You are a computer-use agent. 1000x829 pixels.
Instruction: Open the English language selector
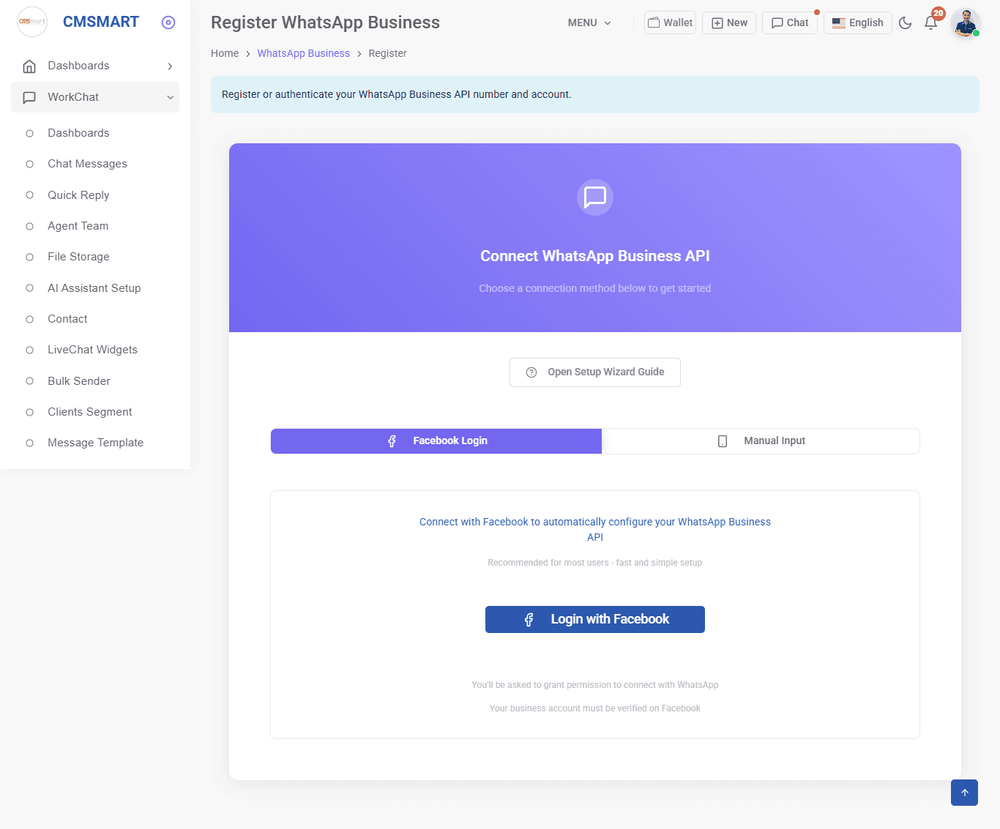(857, 23)
